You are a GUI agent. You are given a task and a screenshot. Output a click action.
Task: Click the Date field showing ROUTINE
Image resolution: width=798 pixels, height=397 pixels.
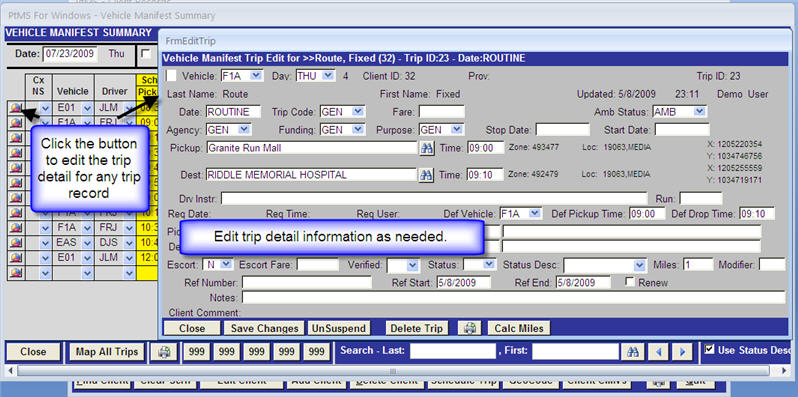click(233, 111)
